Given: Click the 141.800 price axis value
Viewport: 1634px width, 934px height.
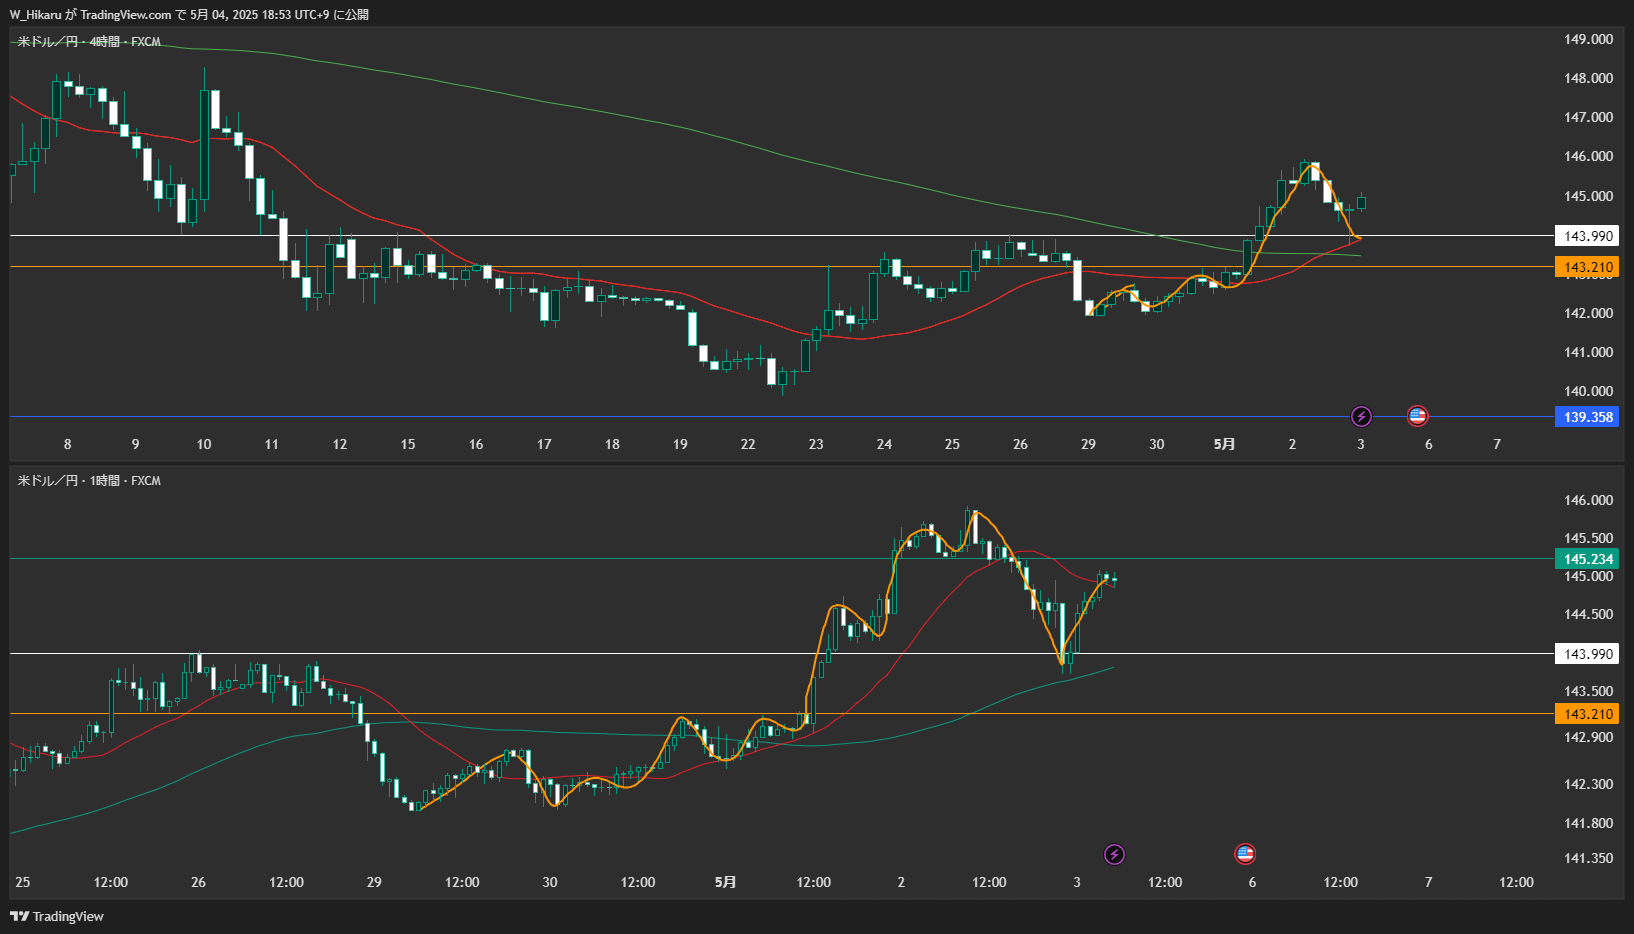Looking at the screenshot, I should [1588, 823].
